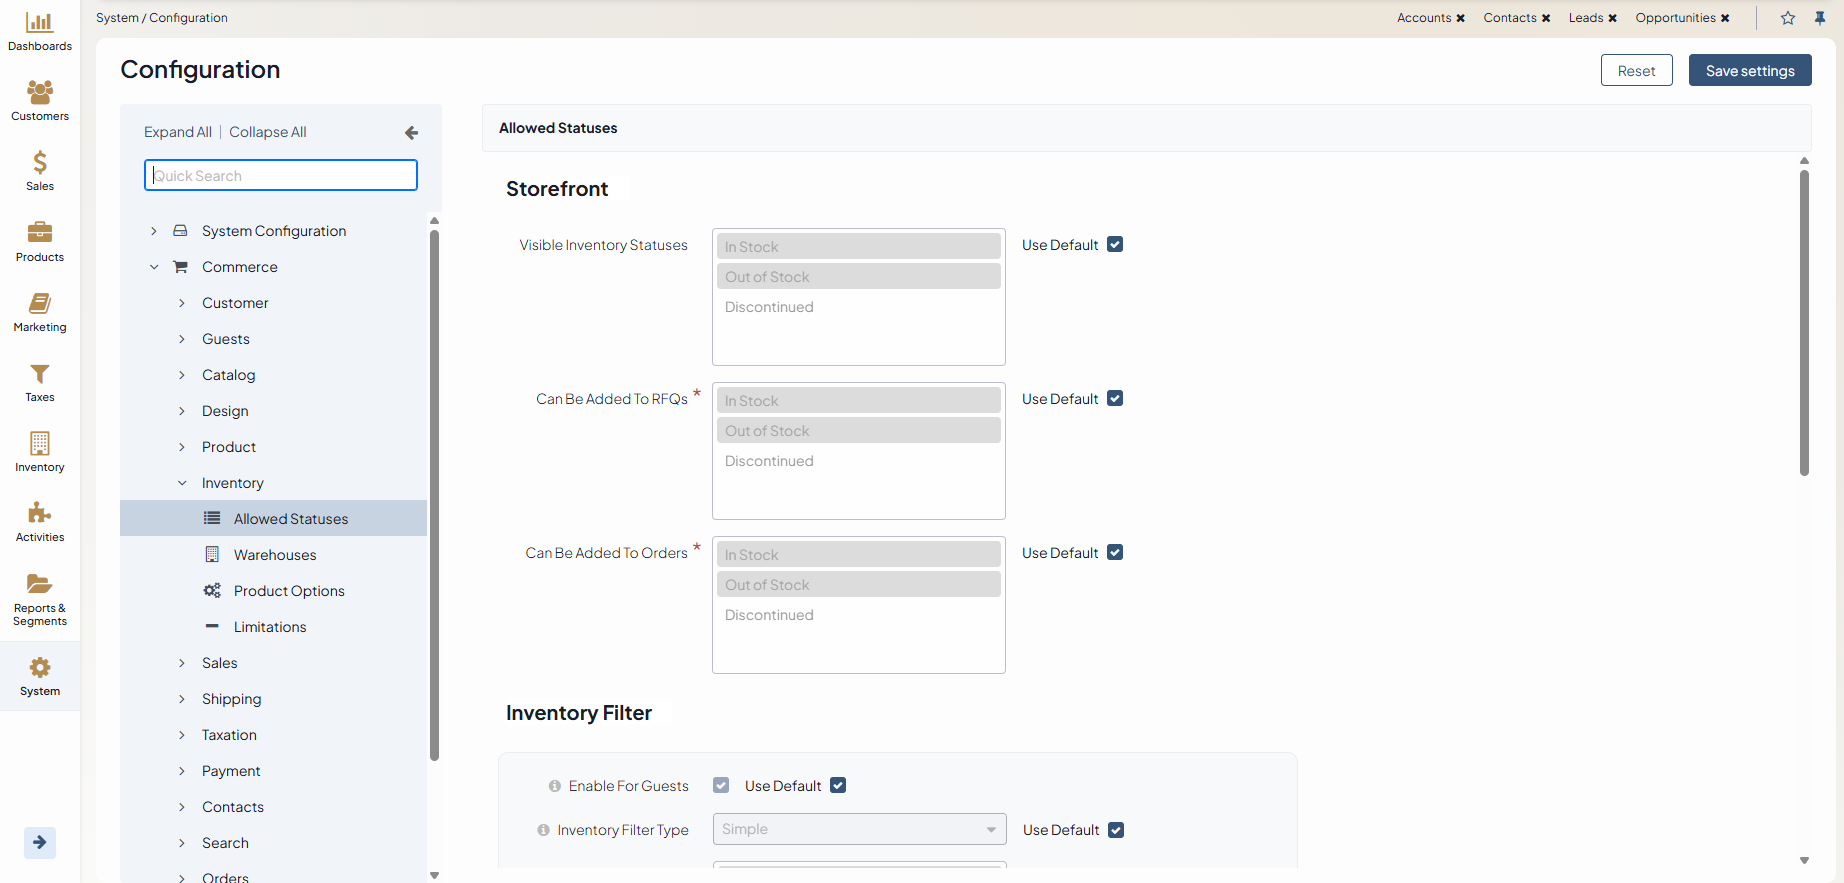The height and width of the screenshot is (883, 1844).
Task: Click the pin icon in top bar
Action: pyautogui.click(x=1820, y=18)
